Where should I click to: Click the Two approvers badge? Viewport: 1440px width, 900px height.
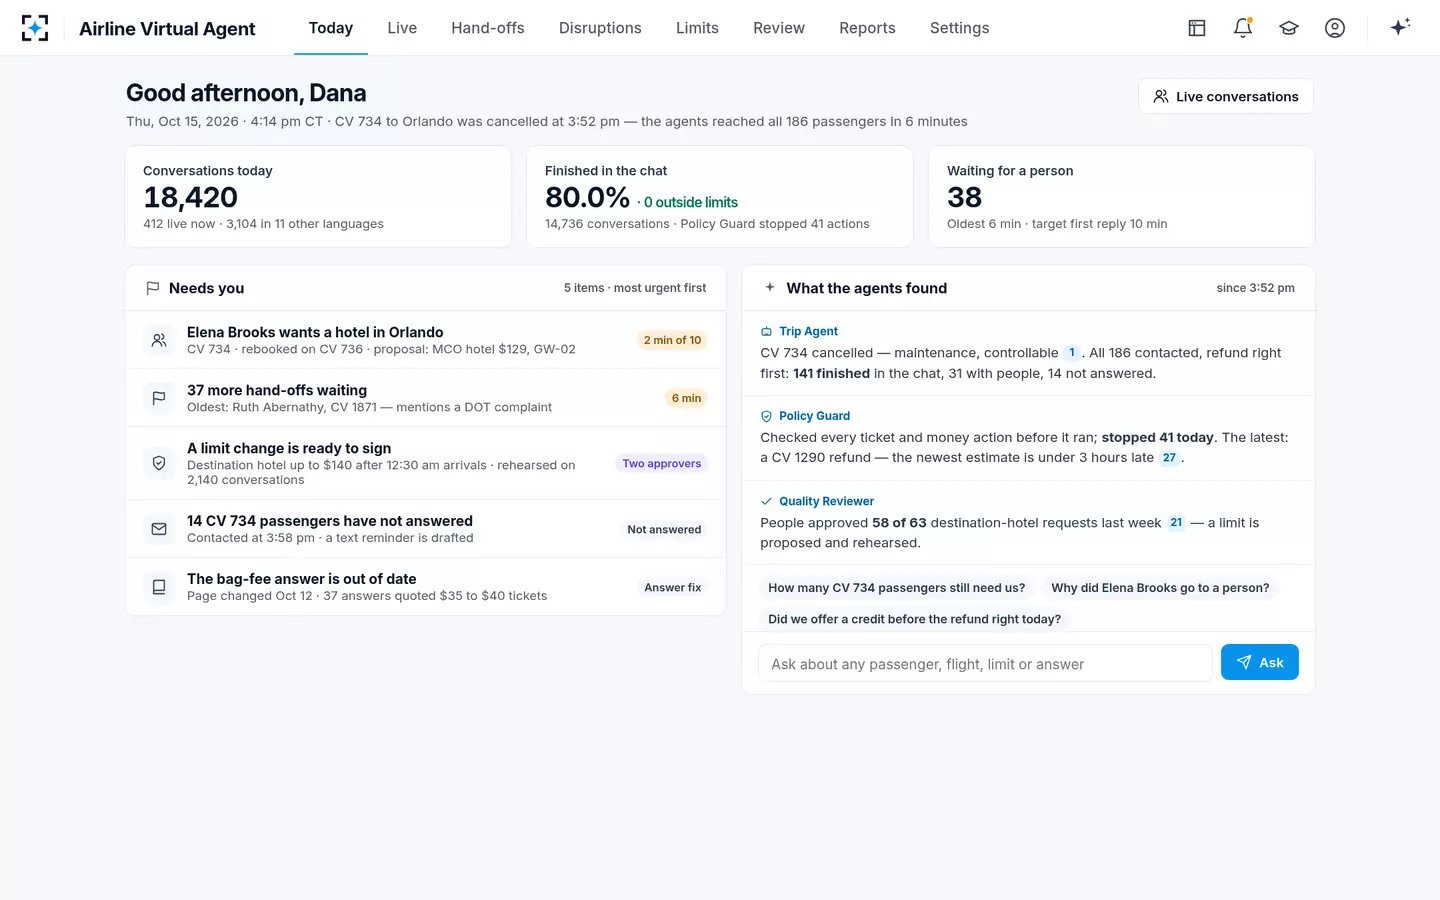662,463
